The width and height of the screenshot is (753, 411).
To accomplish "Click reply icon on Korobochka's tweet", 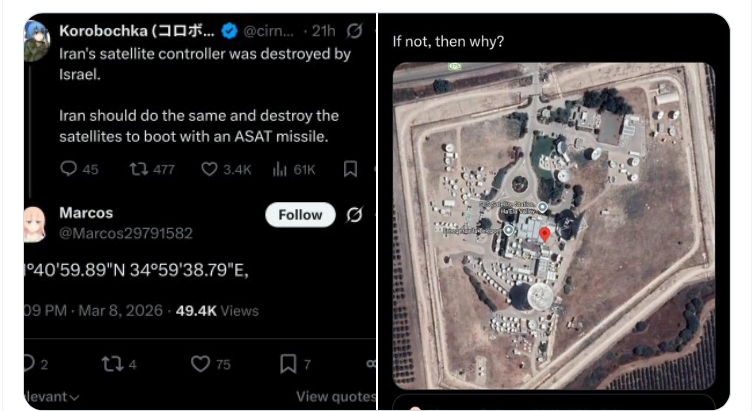I will click(x=69, y=169).
